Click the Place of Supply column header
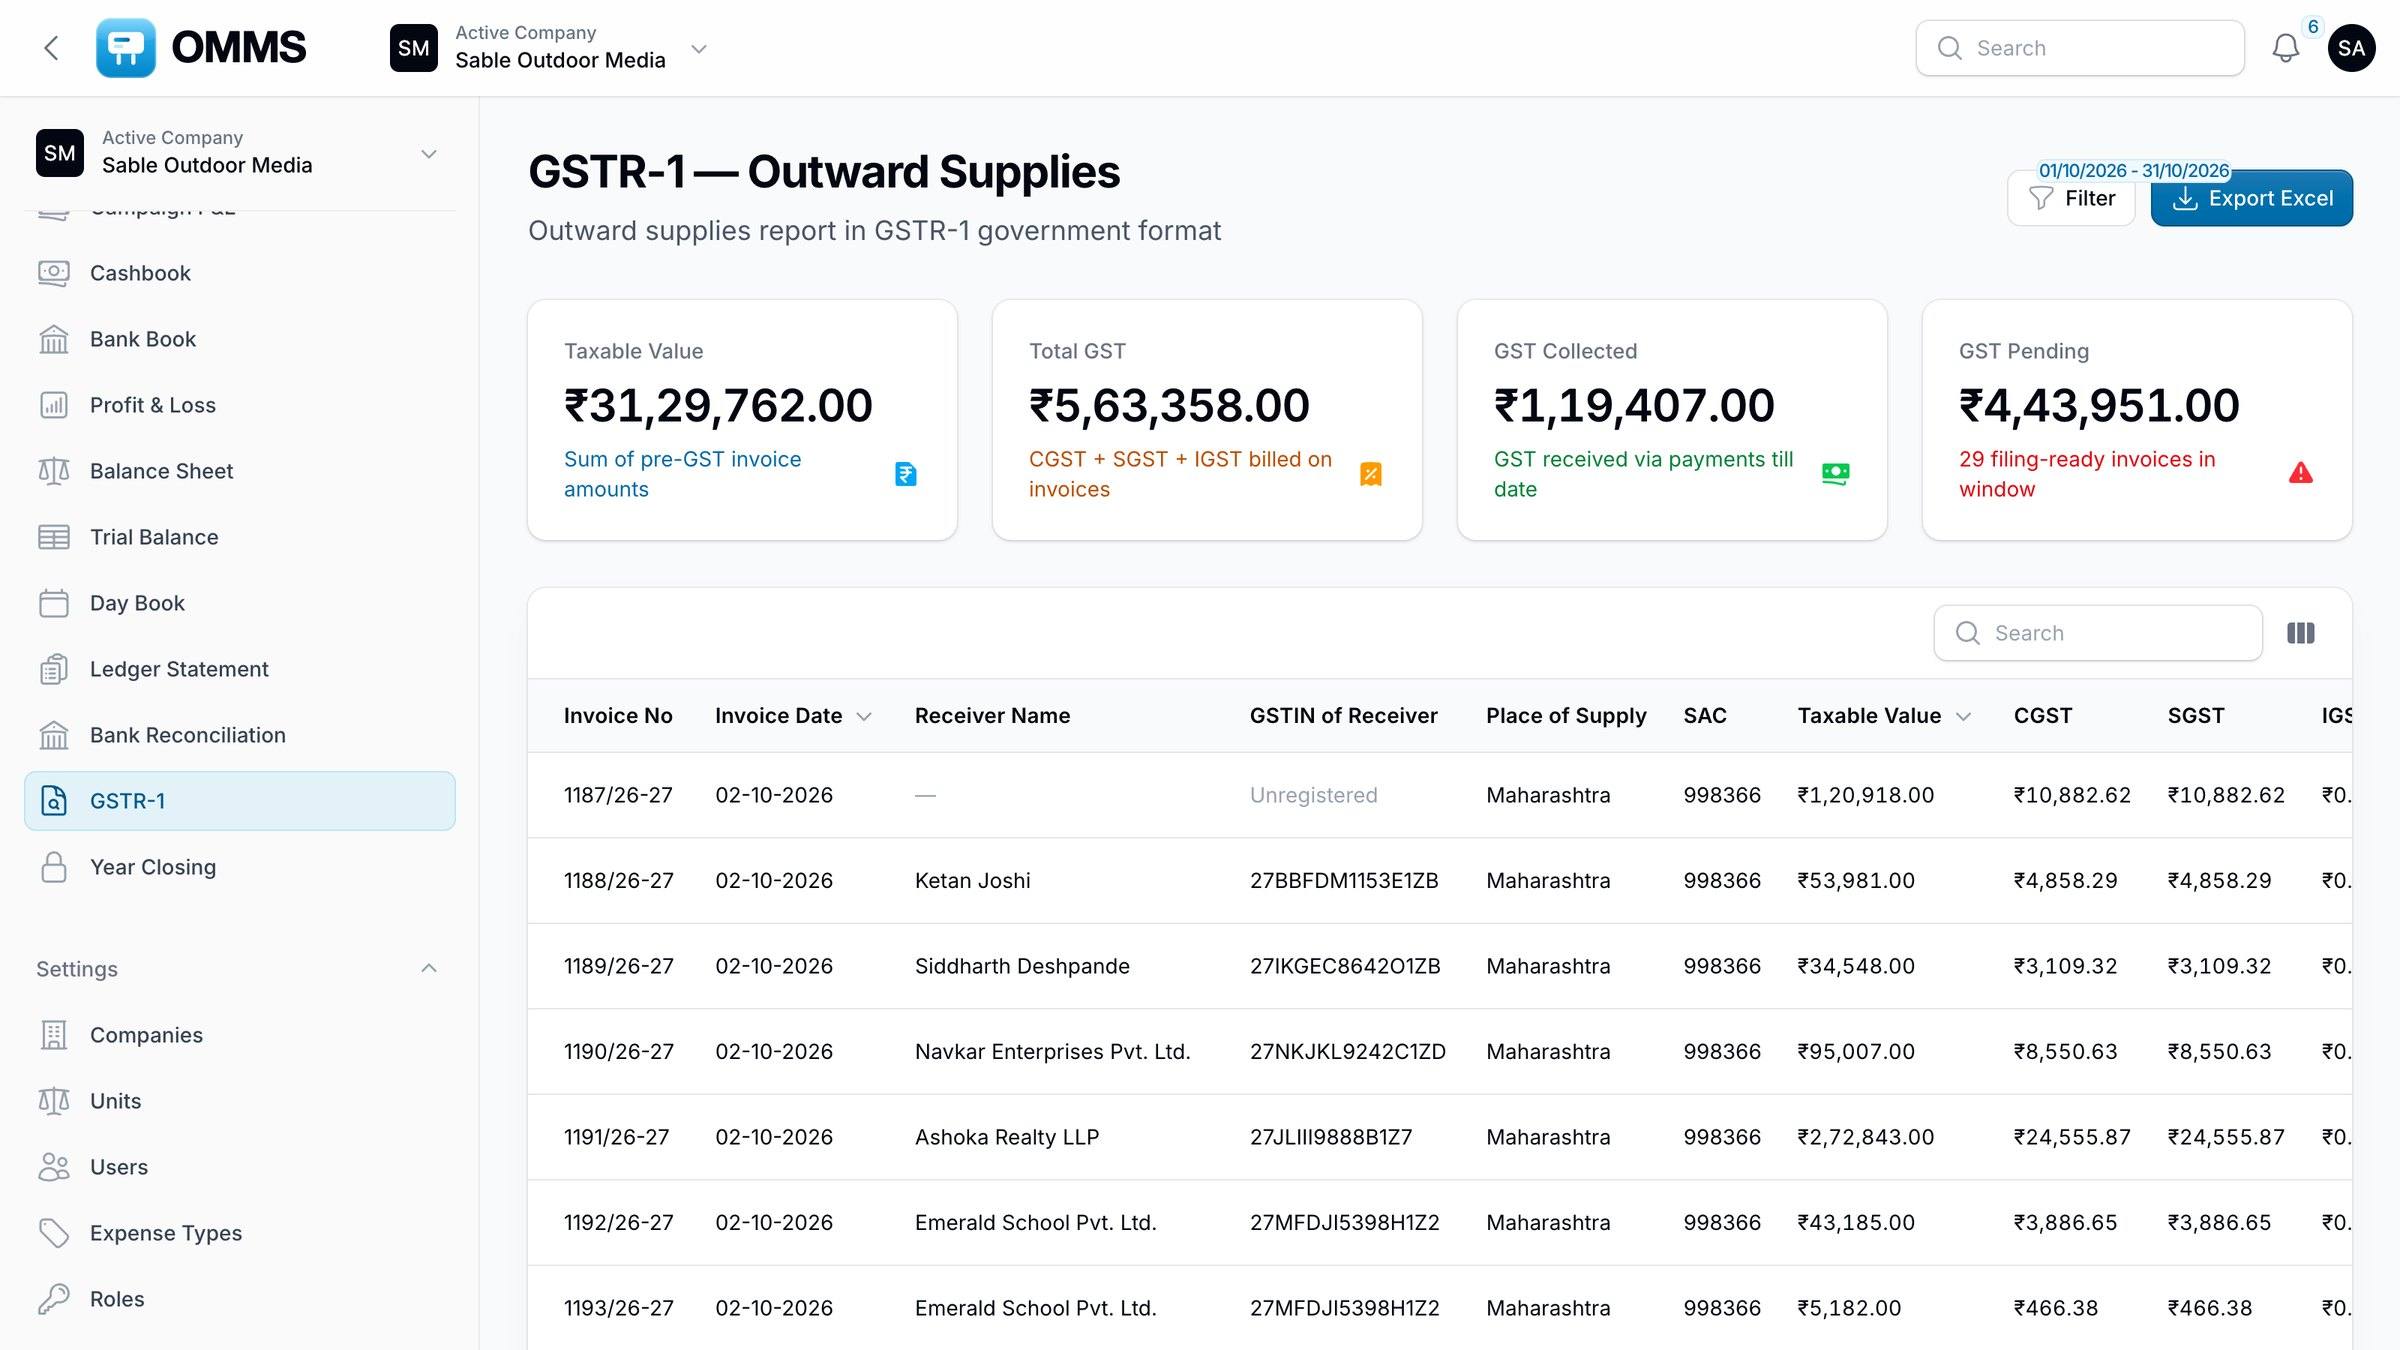Image resolution: width=2400 pixels, height=1350 pixels. coord(1566,716)
